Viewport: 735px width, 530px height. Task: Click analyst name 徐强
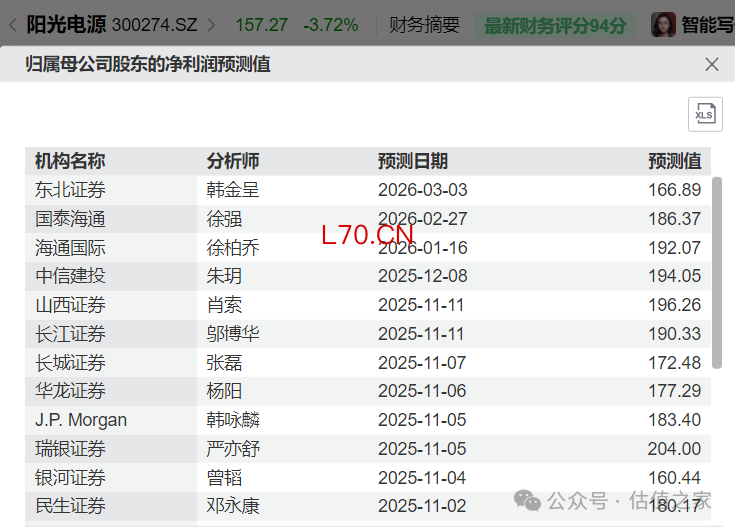click(224, 219)
